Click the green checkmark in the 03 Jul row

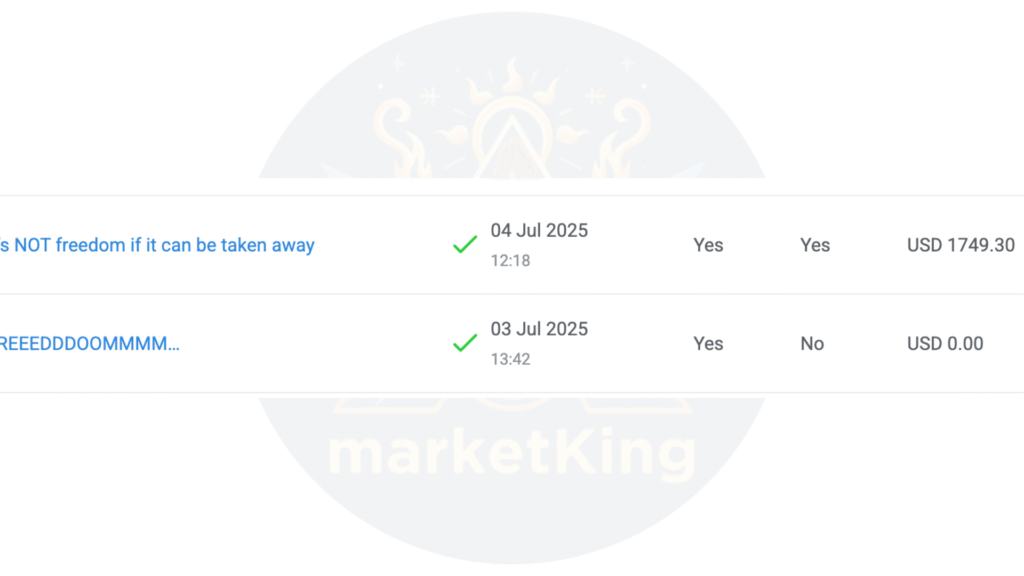[465, 343]
